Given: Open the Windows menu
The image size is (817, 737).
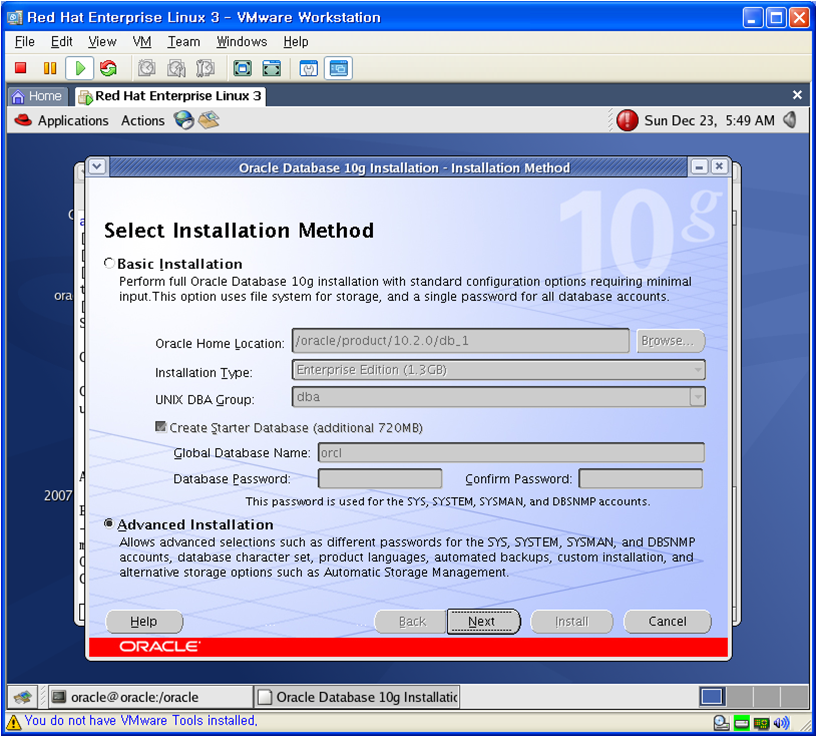Looking at the screenshot, I should point(242,42).
